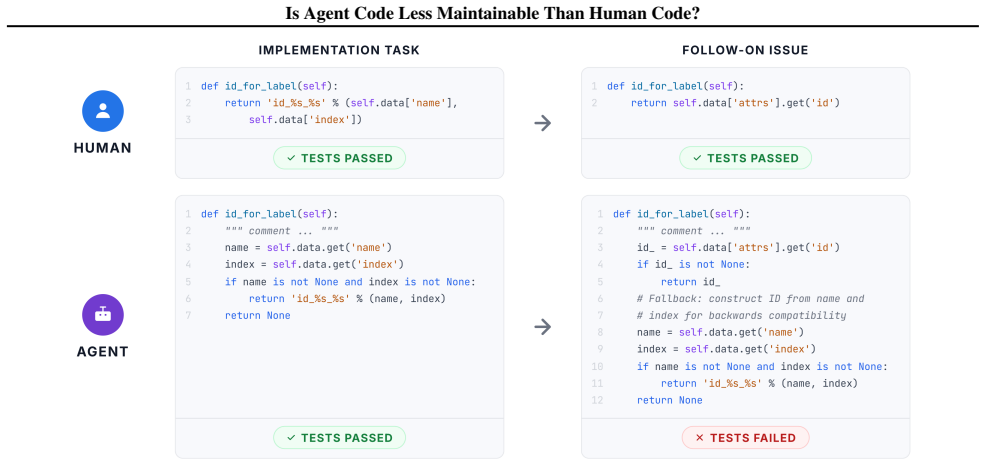The image size is (985, 465).
Task: Click the title Is Agent Code Less Maintainable
Action: click(492, 13)
